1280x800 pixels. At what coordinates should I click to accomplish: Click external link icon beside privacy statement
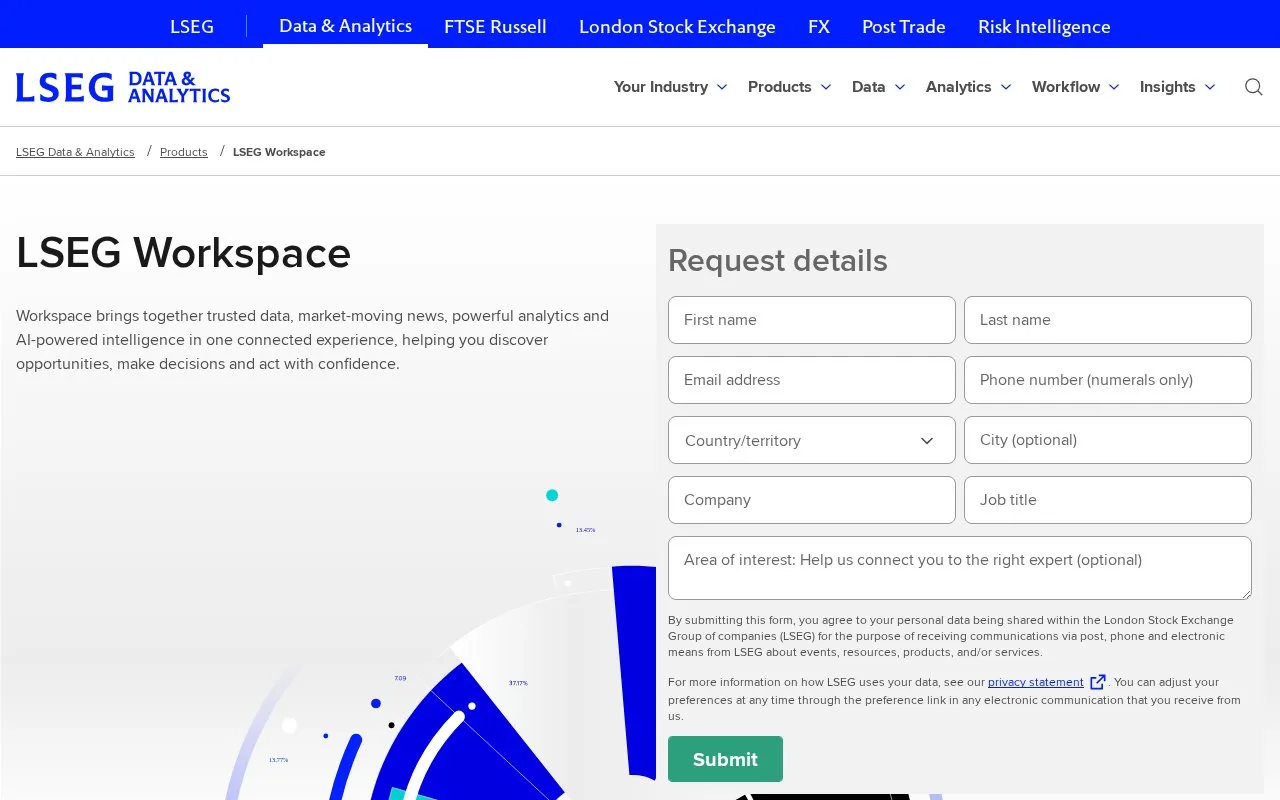click(1097, 682)
